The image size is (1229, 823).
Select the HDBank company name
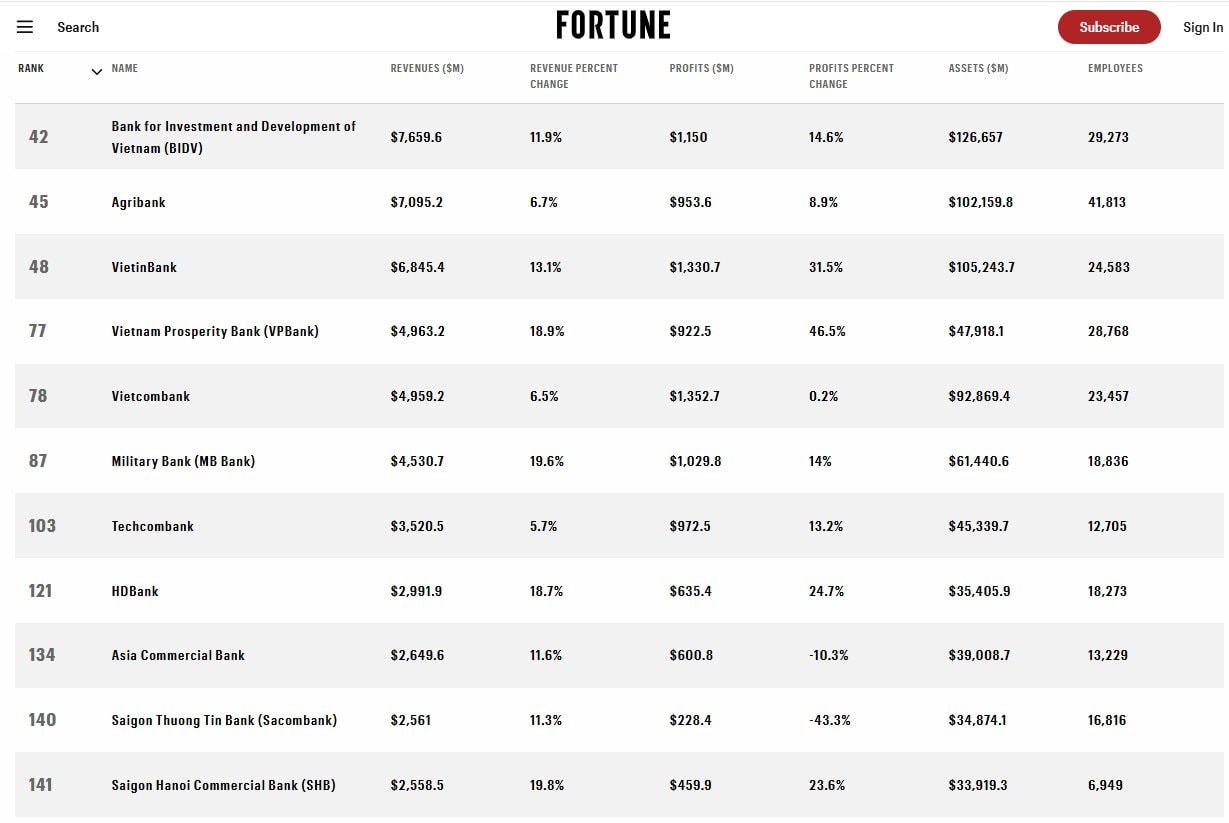(135, 591)
